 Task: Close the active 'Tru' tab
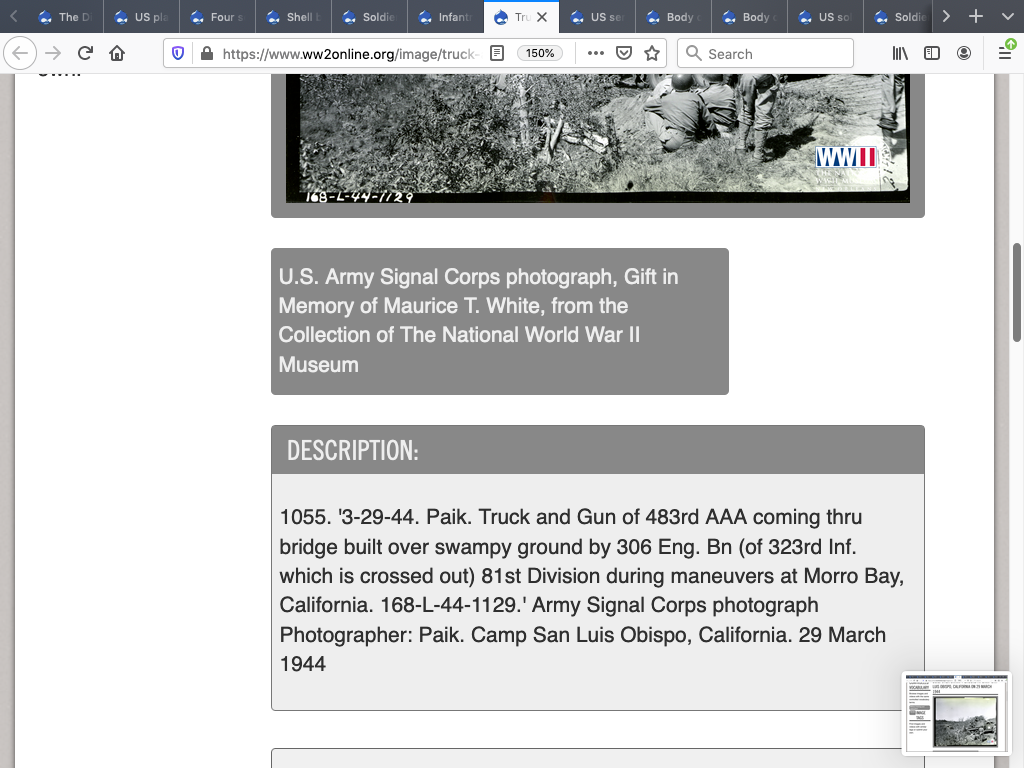click(541, 17)
